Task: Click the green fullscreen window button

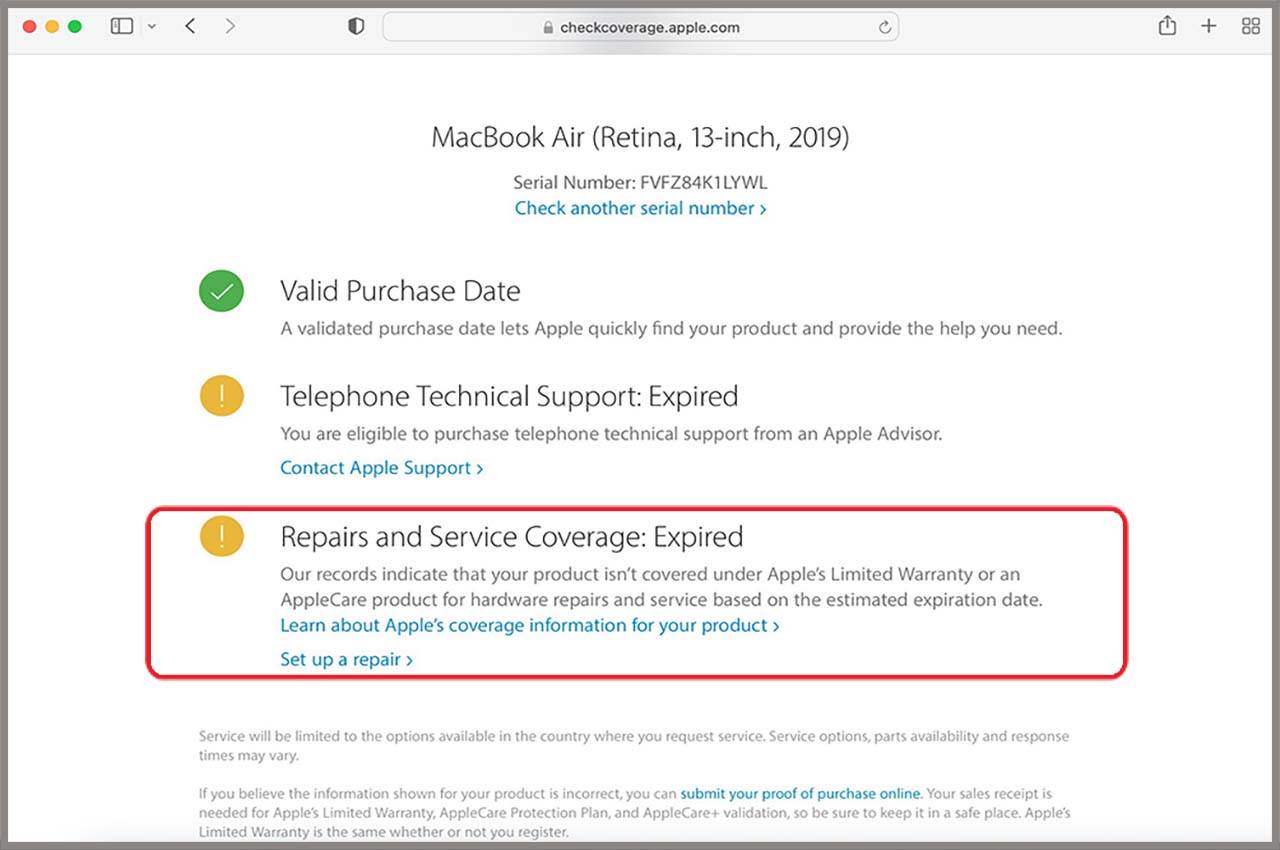Action: [75, 27]
